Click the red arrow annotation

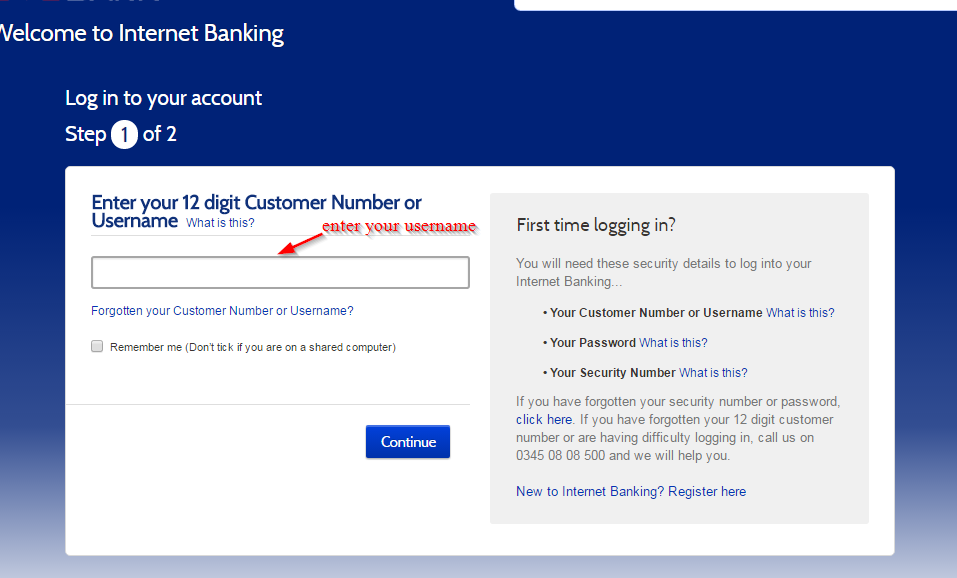[x=300, y=244]
